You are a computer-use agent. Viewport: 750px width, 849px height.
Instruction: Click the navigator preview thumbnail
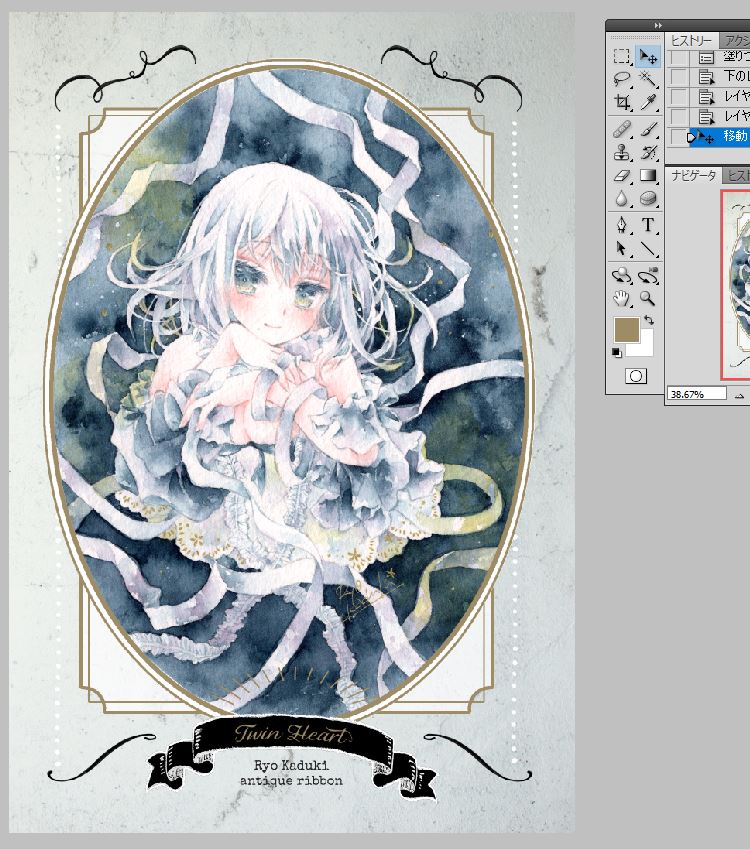(x=736, y=284)
